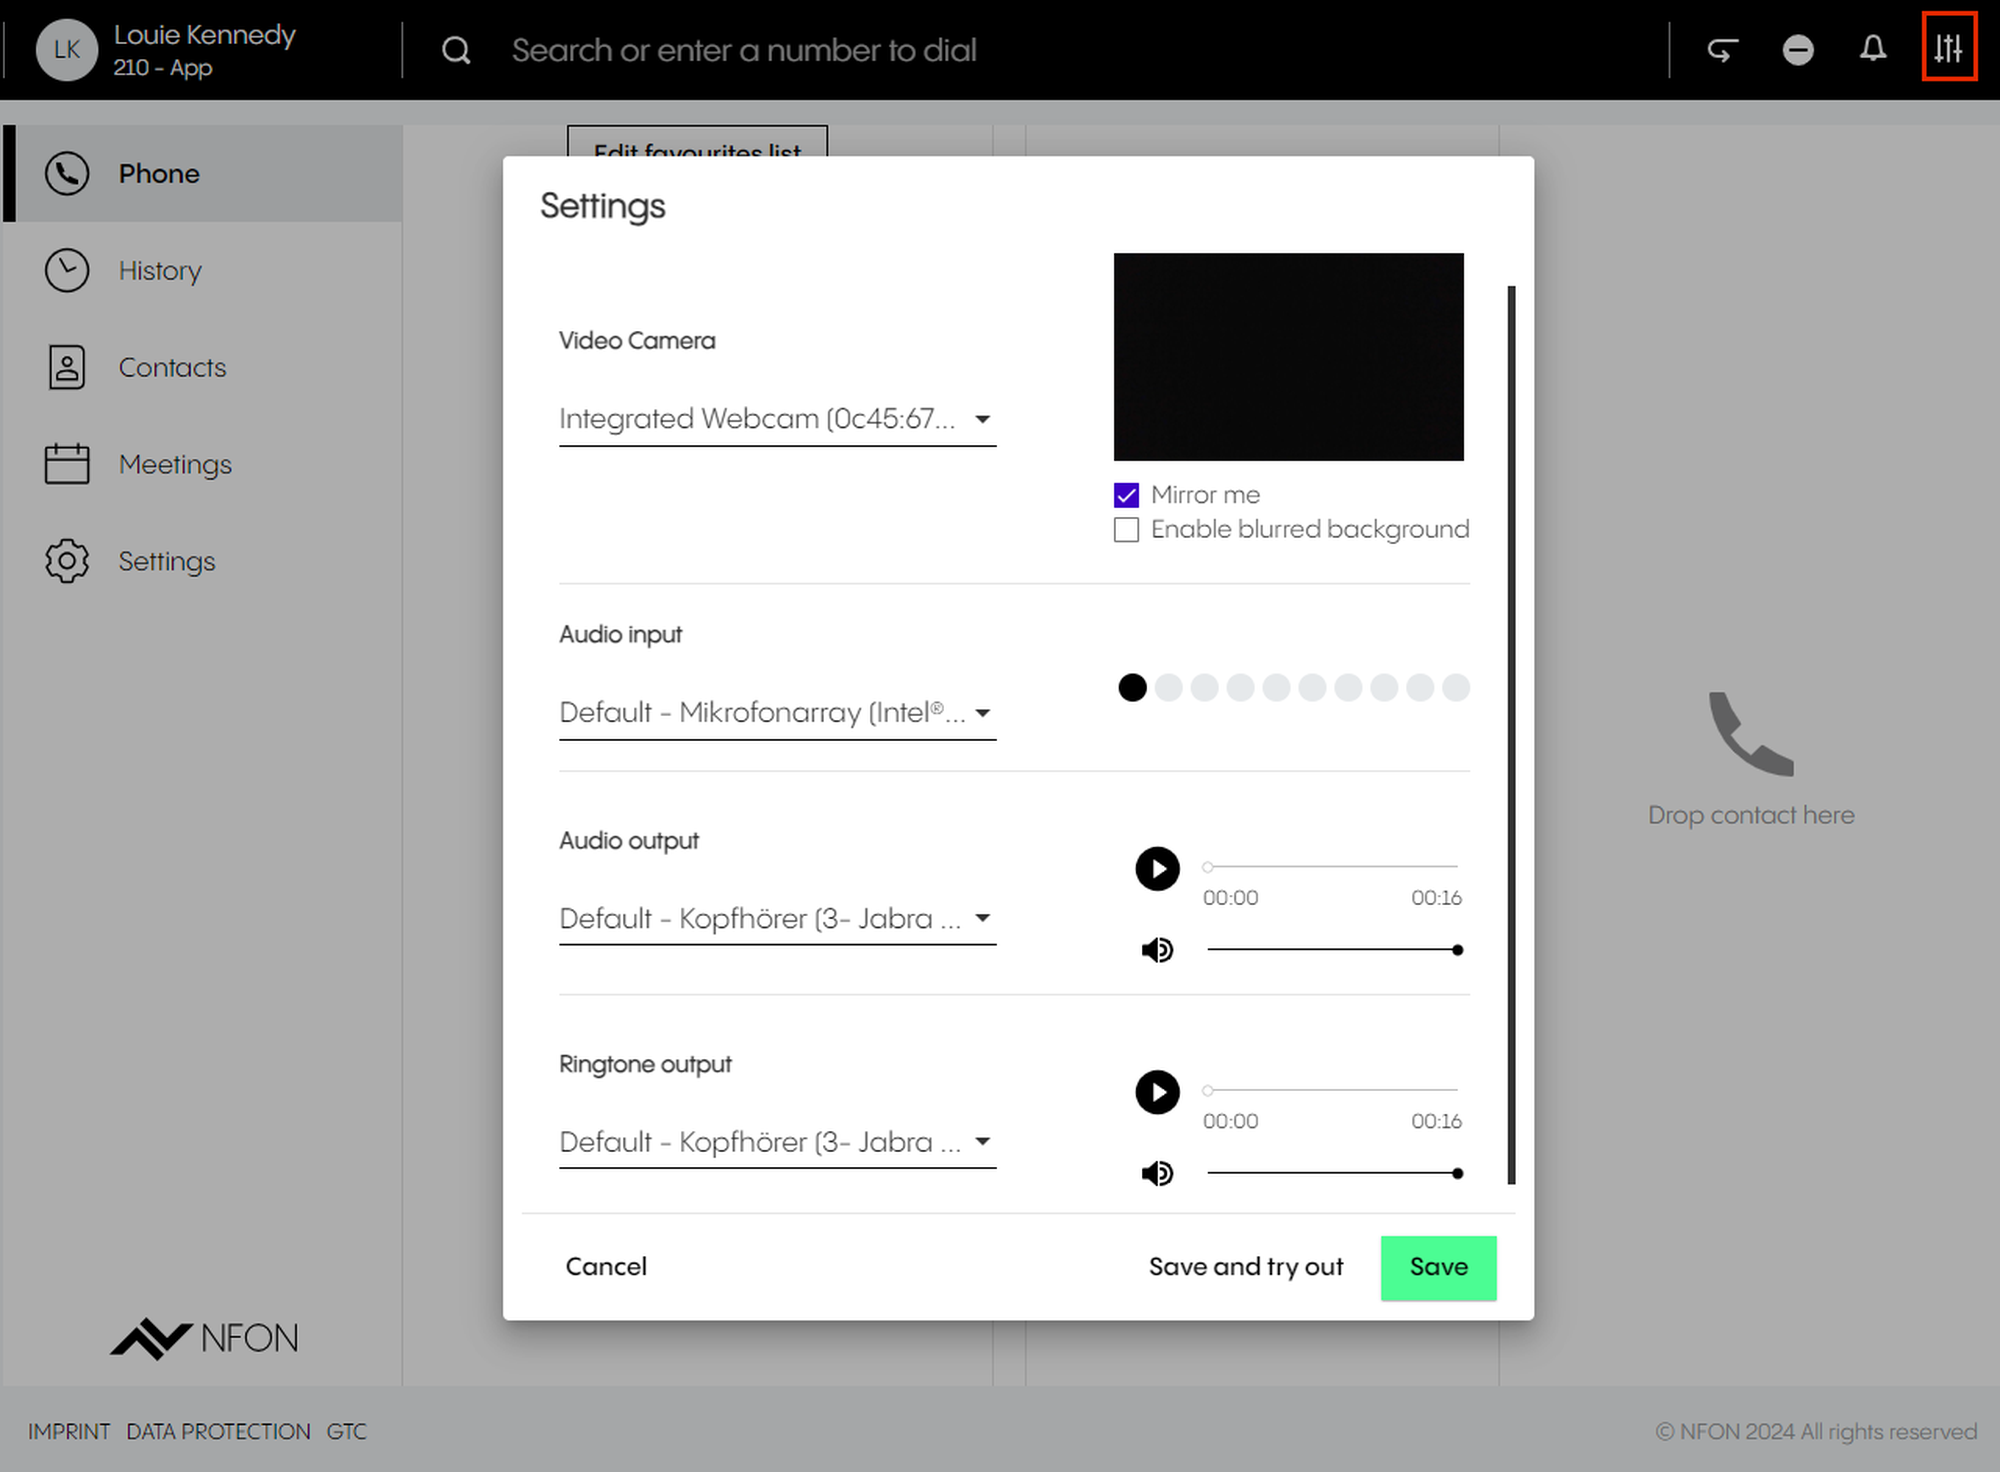
Task: Open History in the sidebar
Action: tap(160, 271)
